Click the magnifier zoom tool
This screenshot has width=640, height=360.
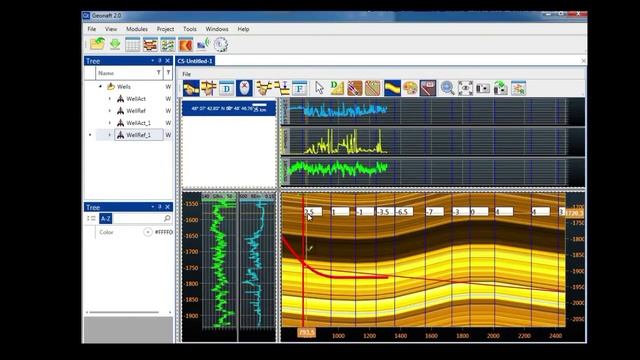(447, 88)
